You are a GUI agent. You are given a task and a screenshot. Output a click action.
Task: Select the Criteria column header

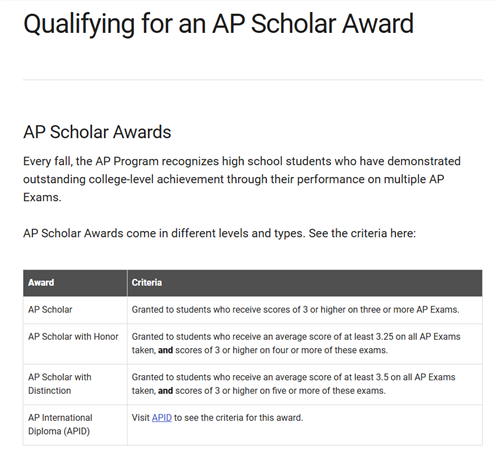click(x=305, y=283)
